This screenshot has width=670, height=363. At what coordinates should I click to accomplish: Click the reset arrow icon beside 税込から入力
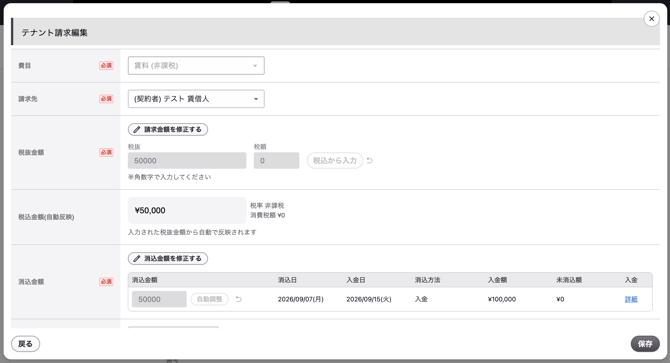tap(370, 161)
